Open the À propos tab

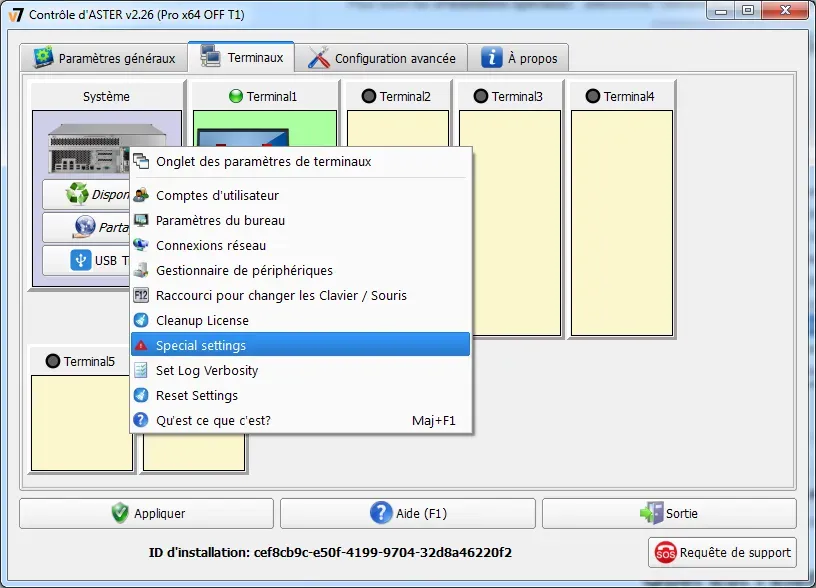pyautogui.click(x=520, y=58)
